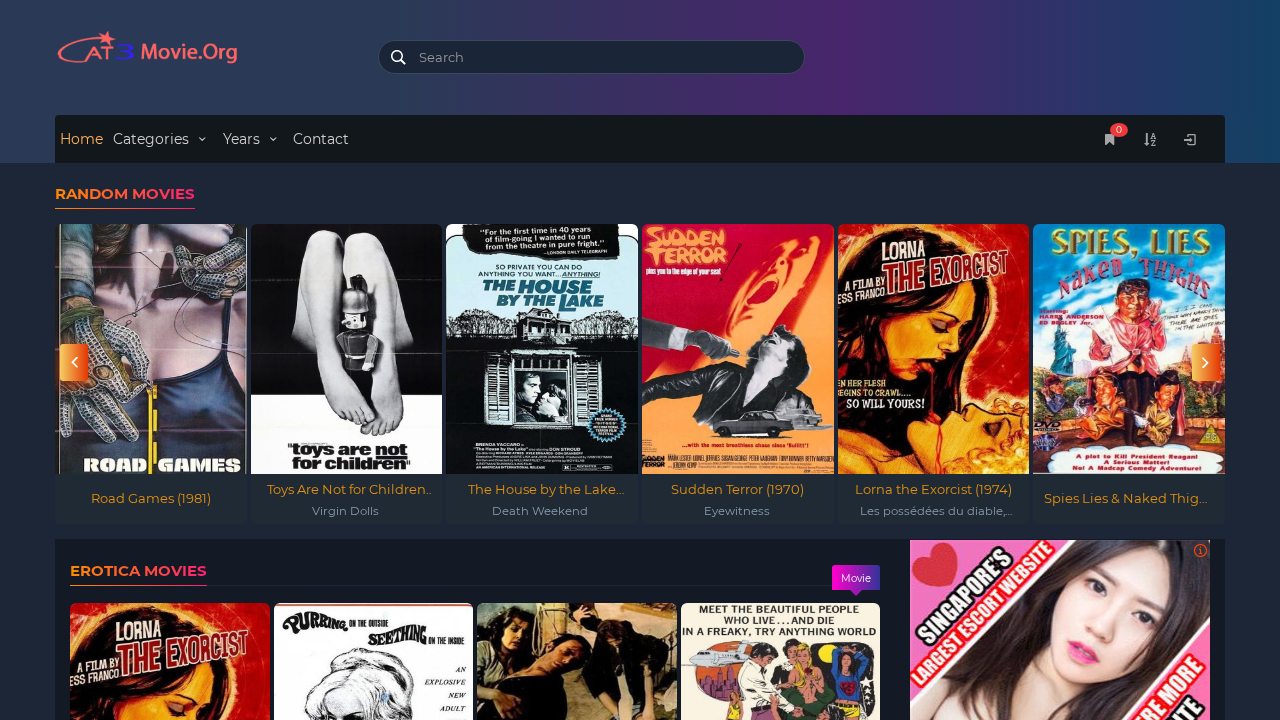Select the Toys Are Not for Children poster
The height and width of the screenshot is (720, 1280).
pos(347,349)
